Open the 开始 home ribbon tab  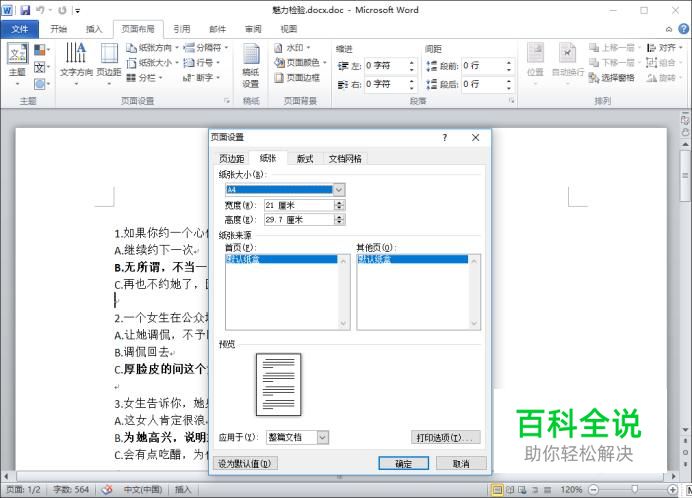pyautogui.click(x=58, y=29)
